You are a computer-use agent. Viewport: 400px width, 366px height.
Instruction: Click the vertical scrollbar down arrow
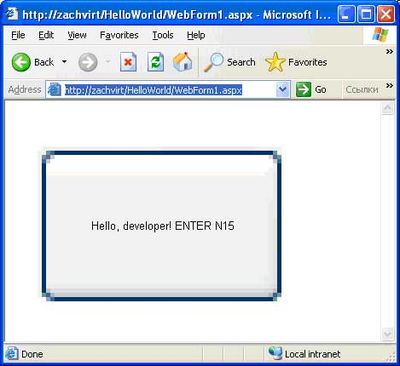387,334
